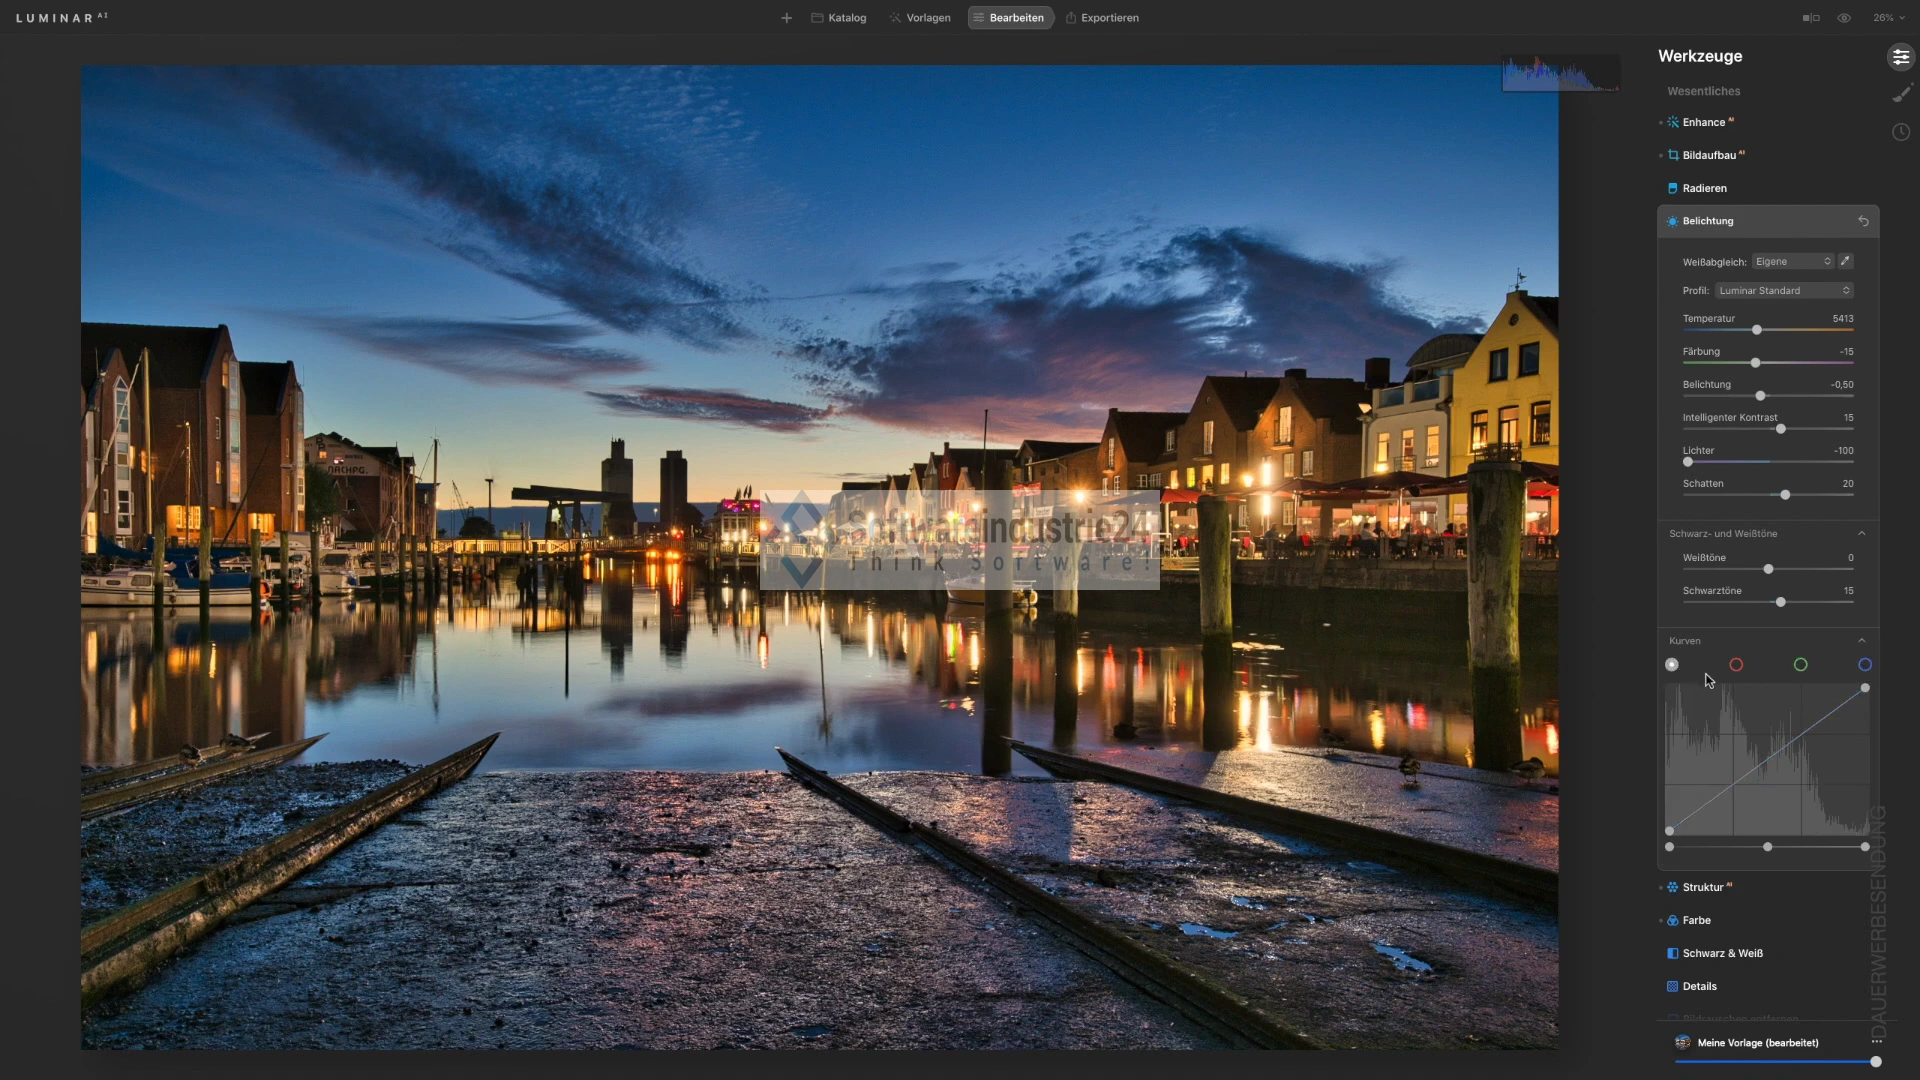1920x1080 pixels.
Task: Click the Temperatur slider handle
Action: pos(1757,330)
